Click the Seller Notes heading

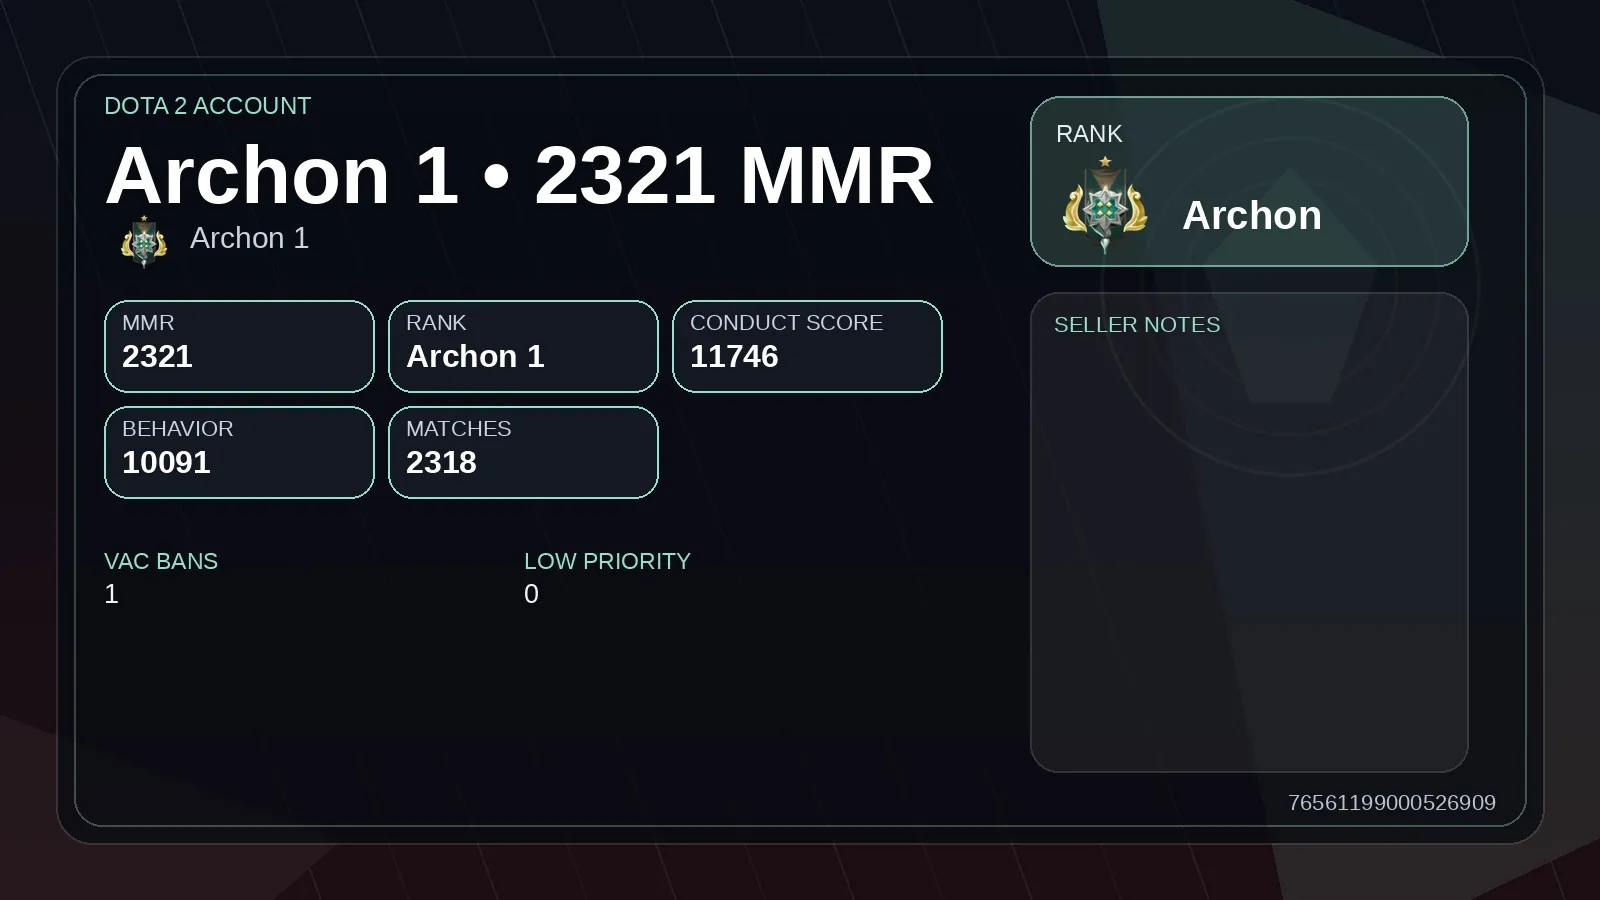click(x=1137, y=325)
